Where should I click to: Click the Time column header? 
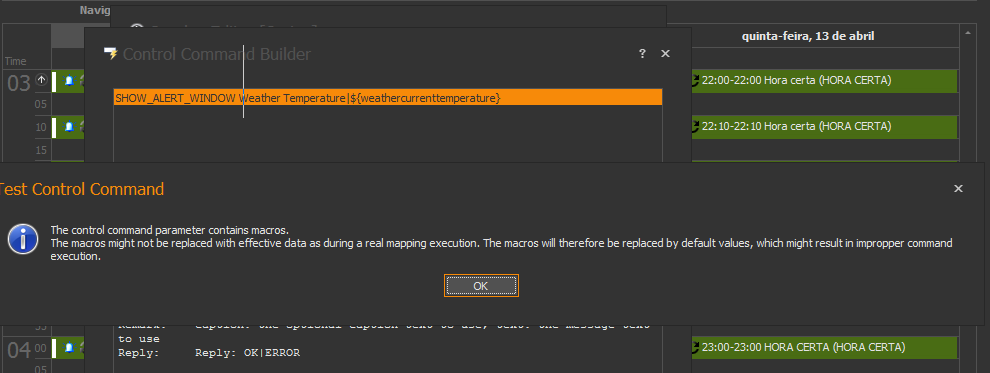tap(16, 61)
